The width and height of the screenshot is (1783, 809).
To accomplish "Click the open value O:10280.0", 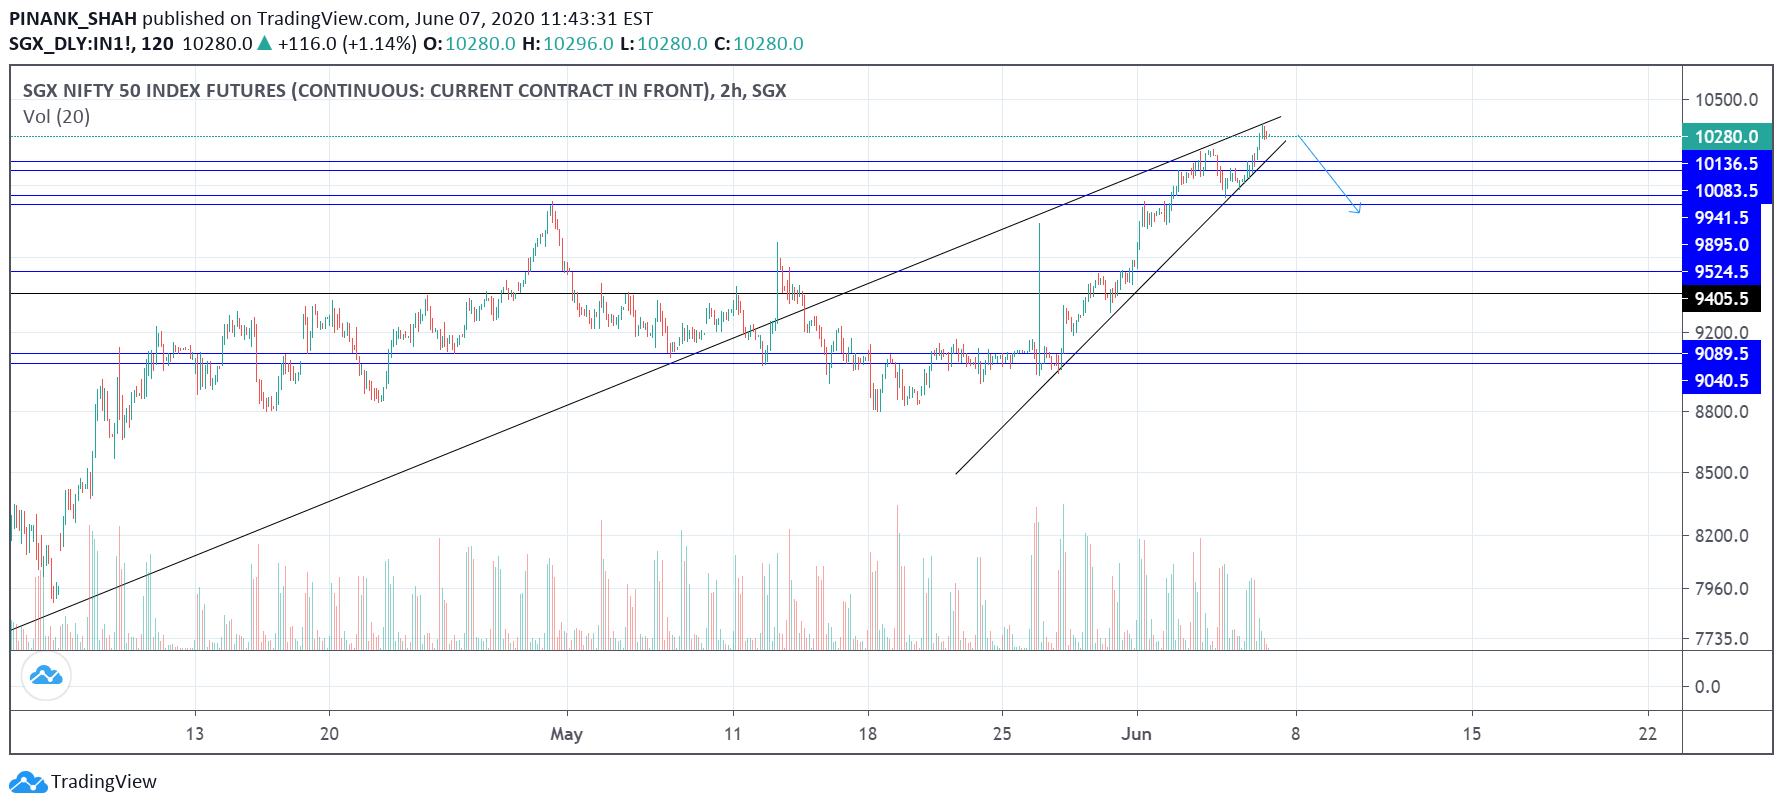I will (x=469, y=44).
